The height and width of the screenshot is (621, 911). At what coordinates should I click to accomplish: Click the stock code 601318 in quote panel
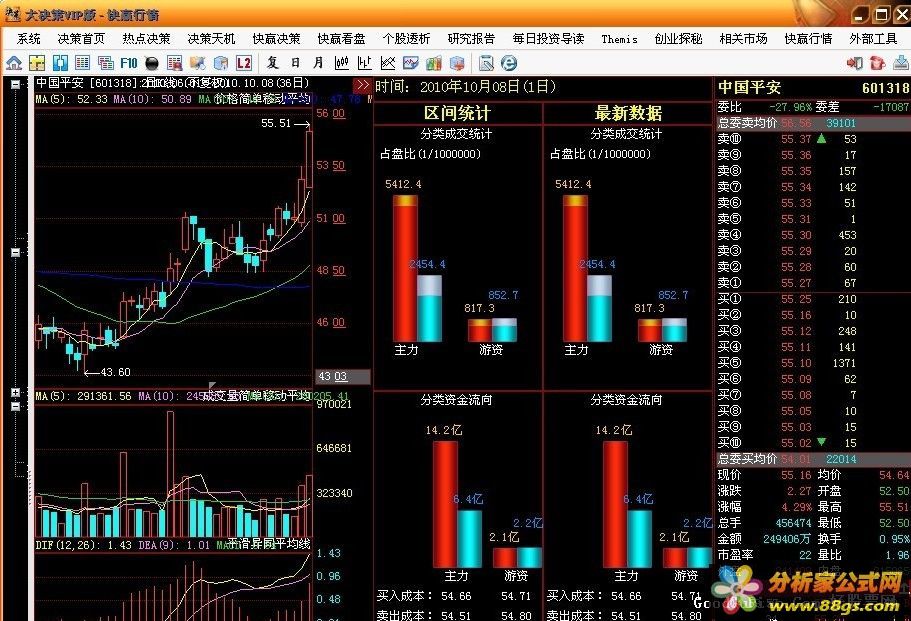(x=885, y=88)
